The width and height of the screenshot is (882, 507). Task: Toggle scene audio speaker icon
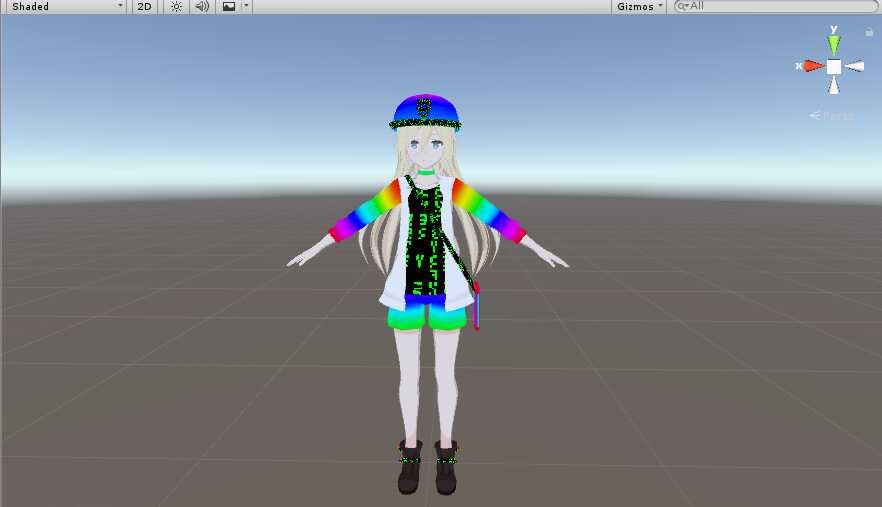click(x=202, y=6)
